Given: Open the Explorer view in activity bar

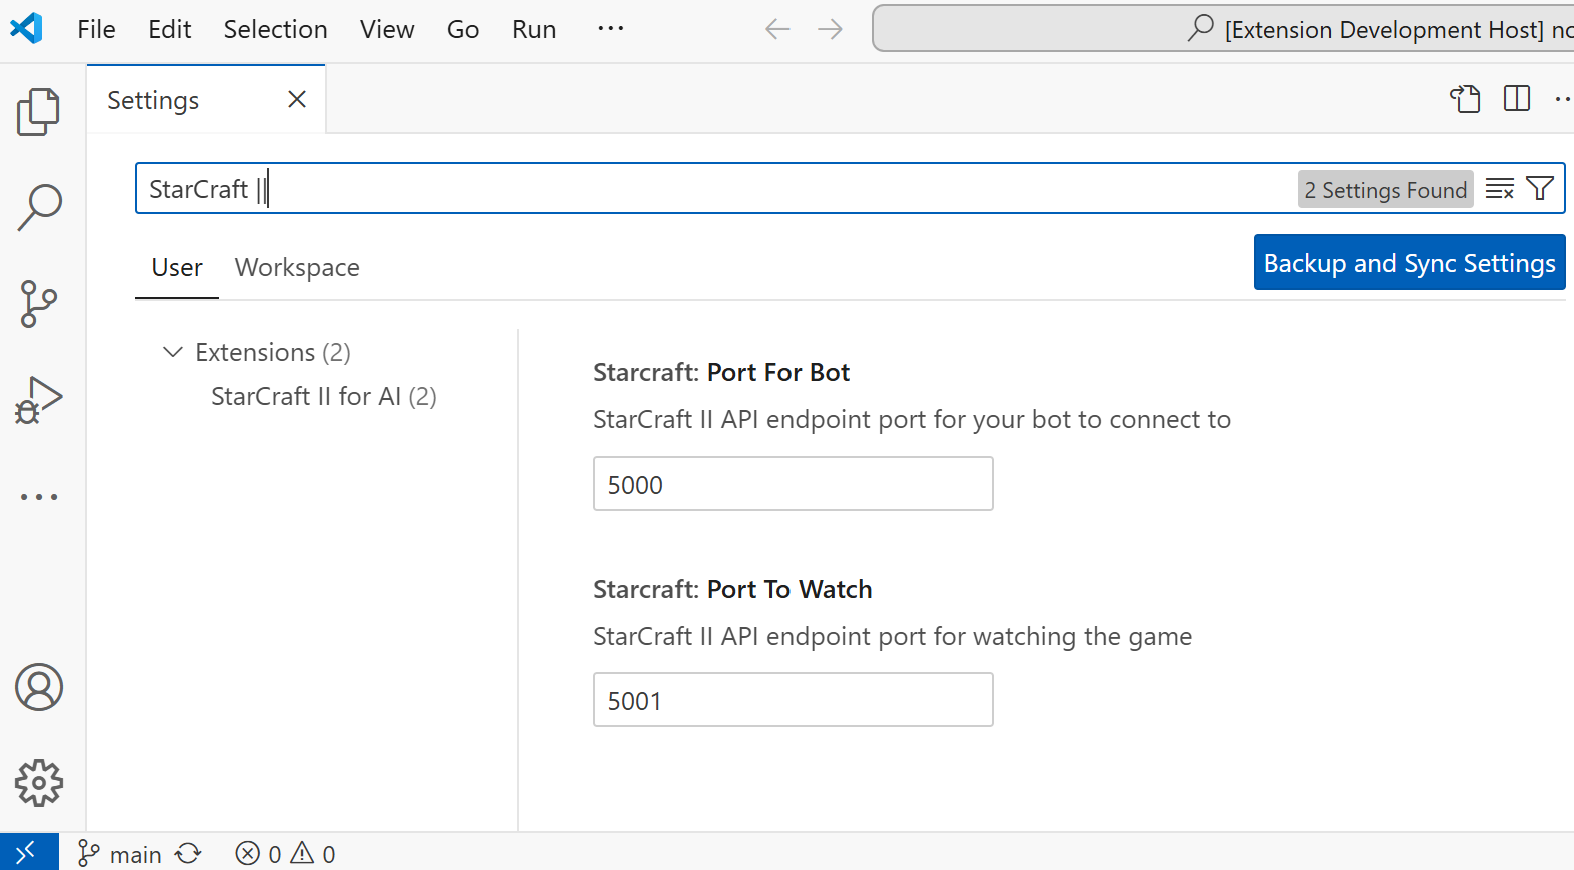Looking at the screenshot, I should [39, 111].
